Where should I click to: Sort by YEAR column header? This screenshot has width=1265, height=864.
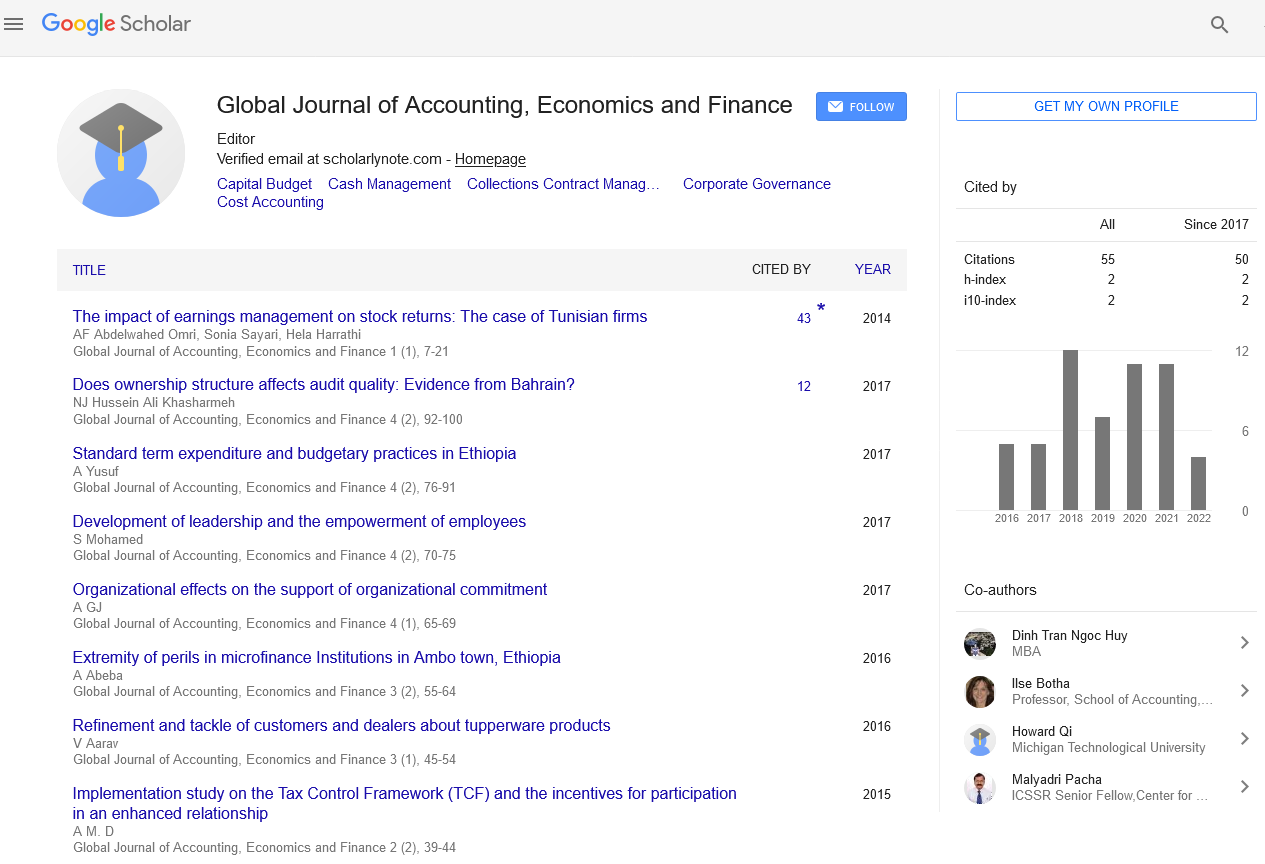(x=872, y=269)
